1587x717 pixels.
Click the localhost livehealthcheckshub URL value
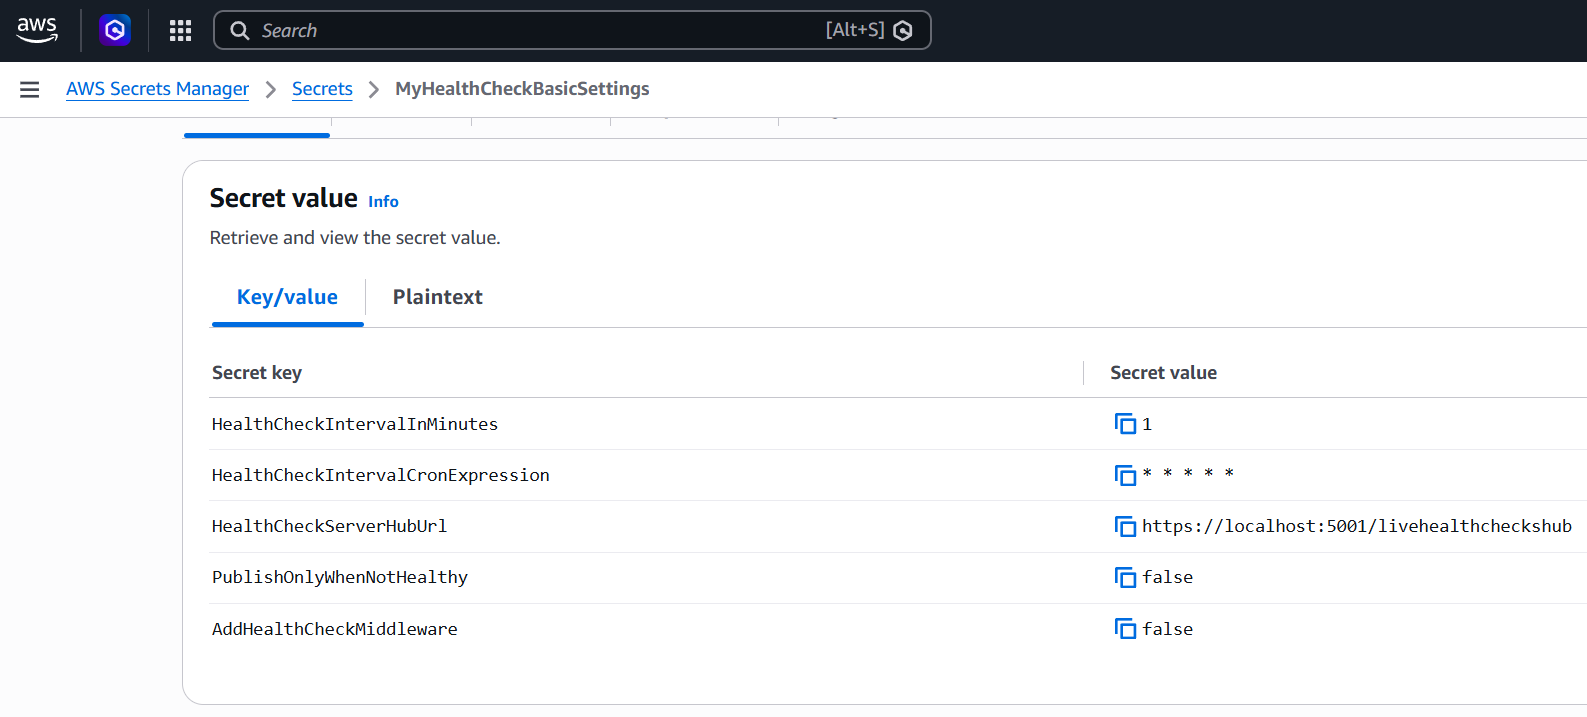[x=1357, y=526]
